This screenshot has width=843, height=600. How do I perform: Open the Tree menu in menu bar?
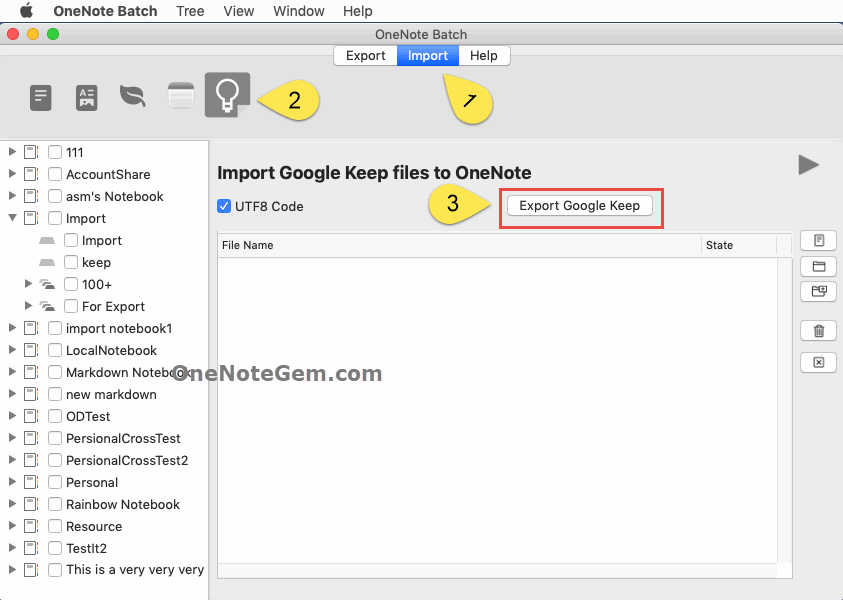pyautogui.click(x=190, y=11)
